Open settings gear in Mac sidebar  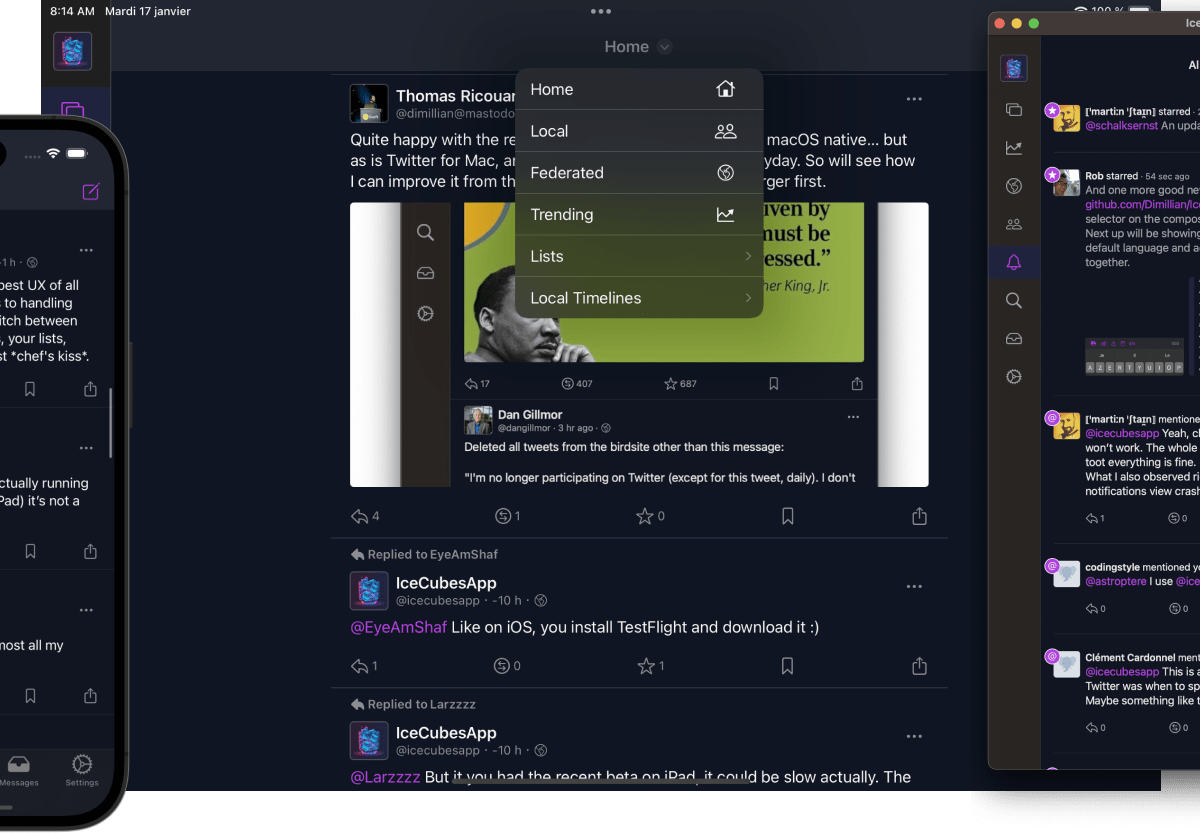point(1014,377)
